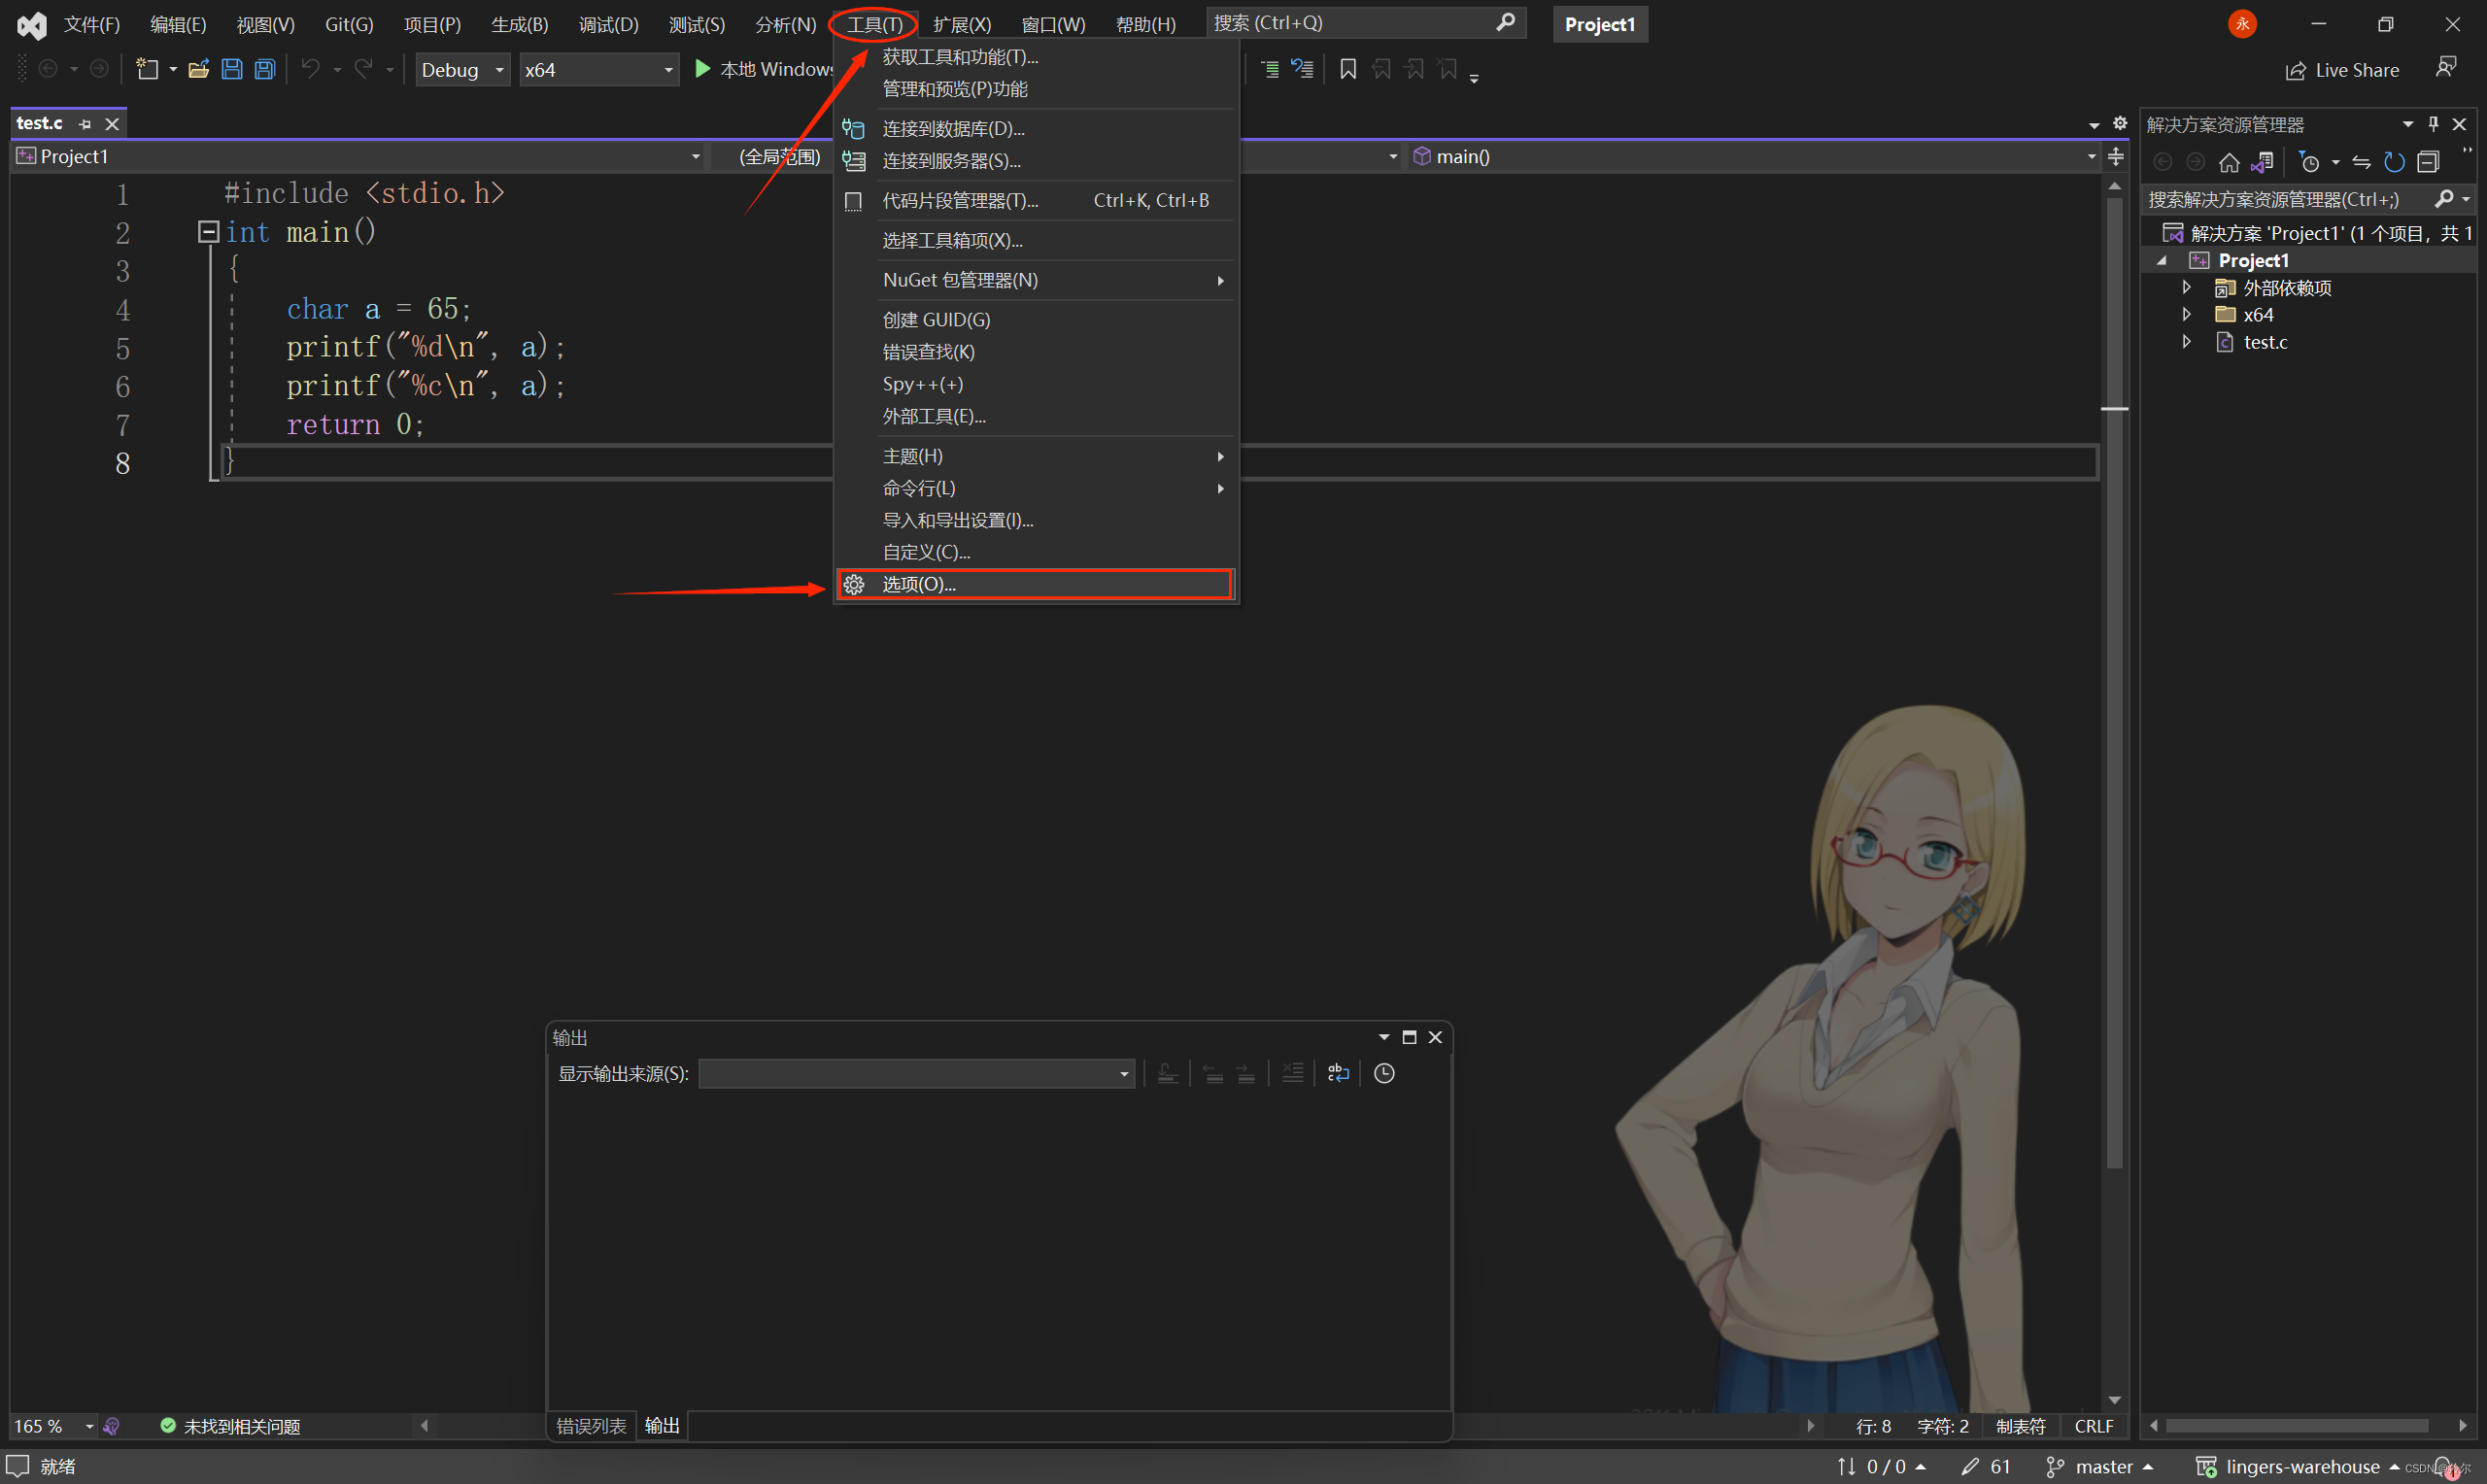Open the 调试(D) menu
This screenshot has height=1484, width=2487.
coord(608,24)
